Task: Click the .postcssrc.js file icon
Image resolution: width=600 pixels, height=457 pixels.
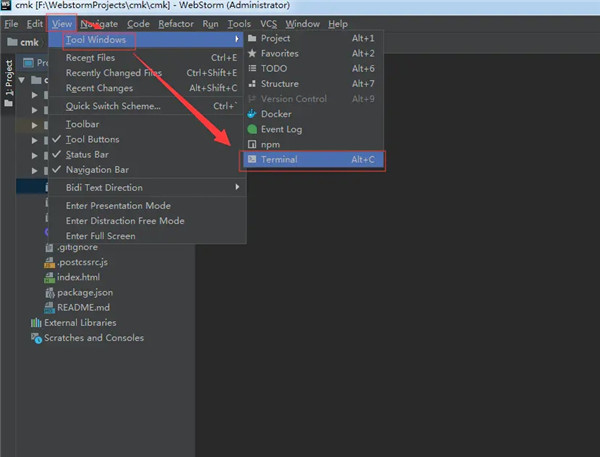Action: [49, 263]
